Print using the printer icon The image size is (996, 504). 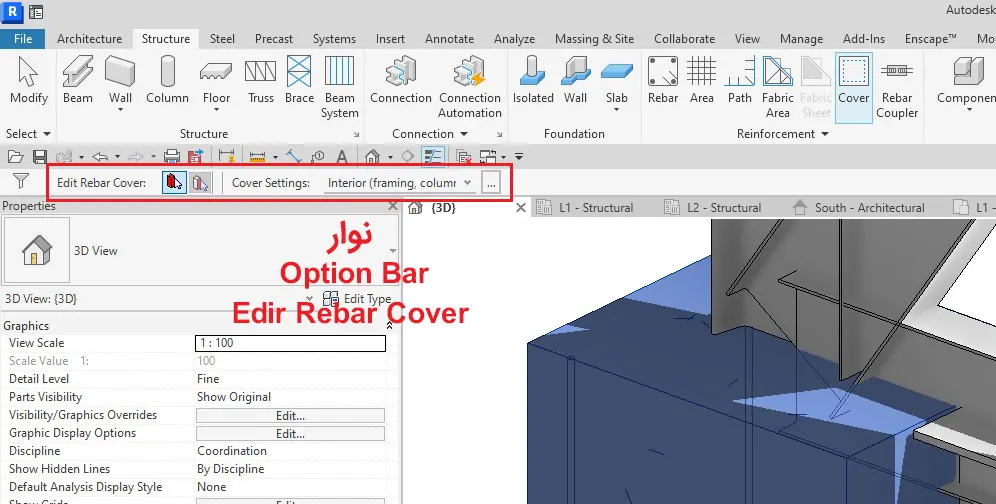click(x=172, y=156)
